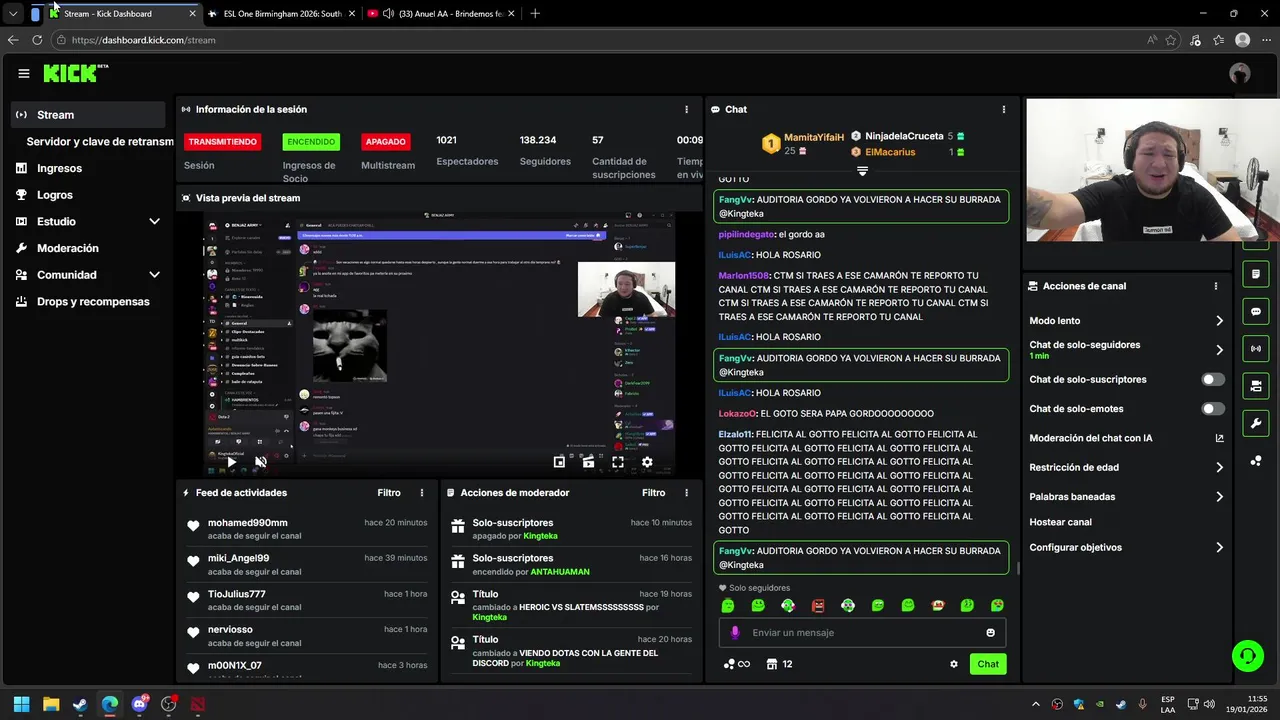This screenshot has width=1280, height=720.
Task: Open Chat panel options menu
Action: tap(1004, 110)
